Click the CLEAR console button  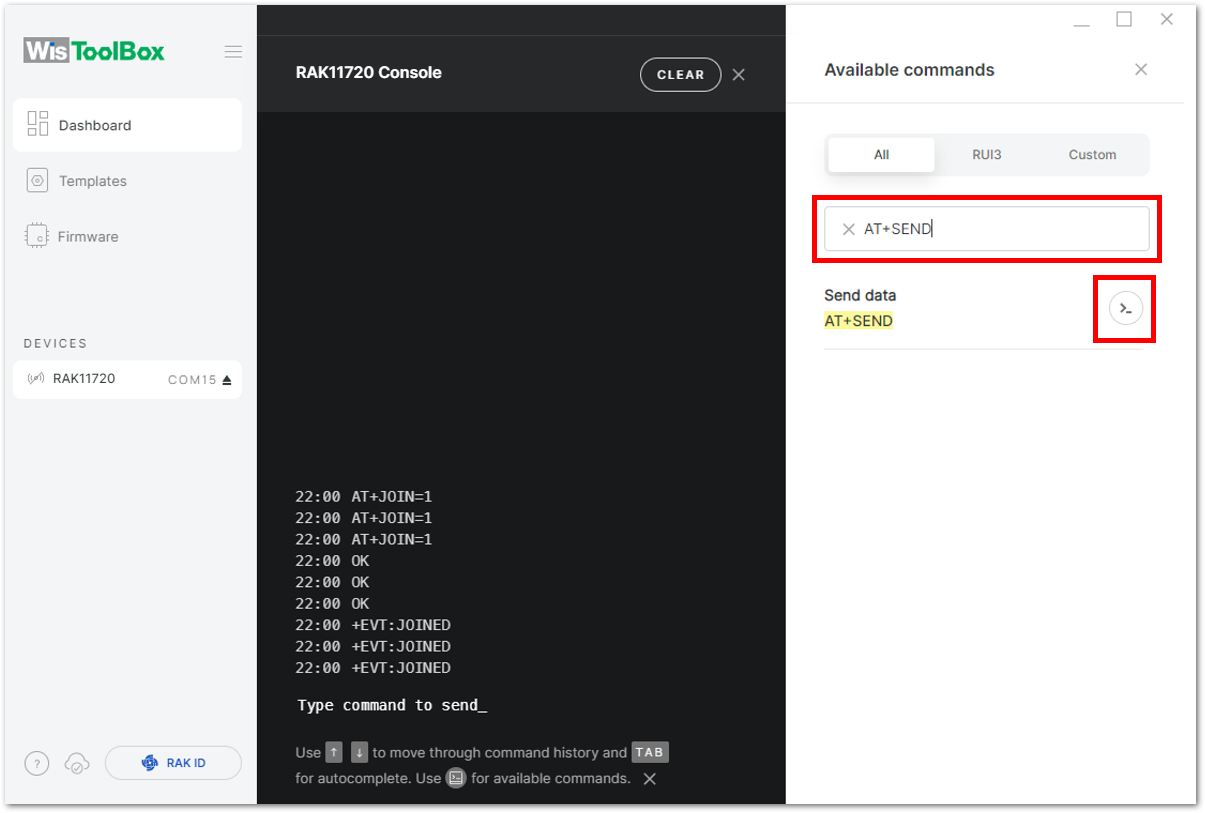pos(680,74)
